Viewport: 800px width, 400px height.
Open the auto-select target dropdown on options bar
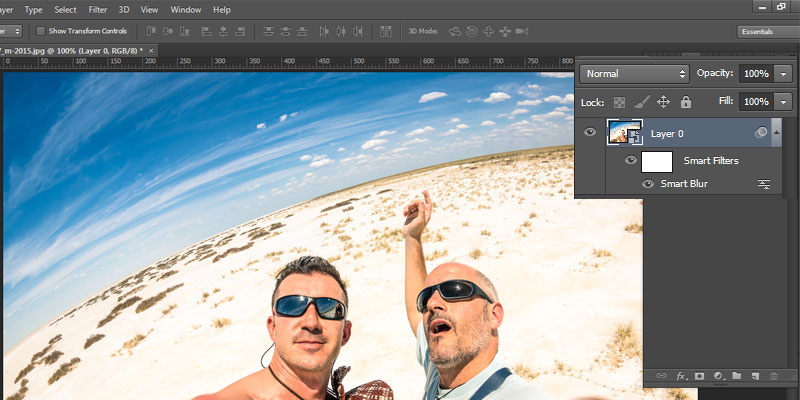pyautogui.click(x=11, y=31)
